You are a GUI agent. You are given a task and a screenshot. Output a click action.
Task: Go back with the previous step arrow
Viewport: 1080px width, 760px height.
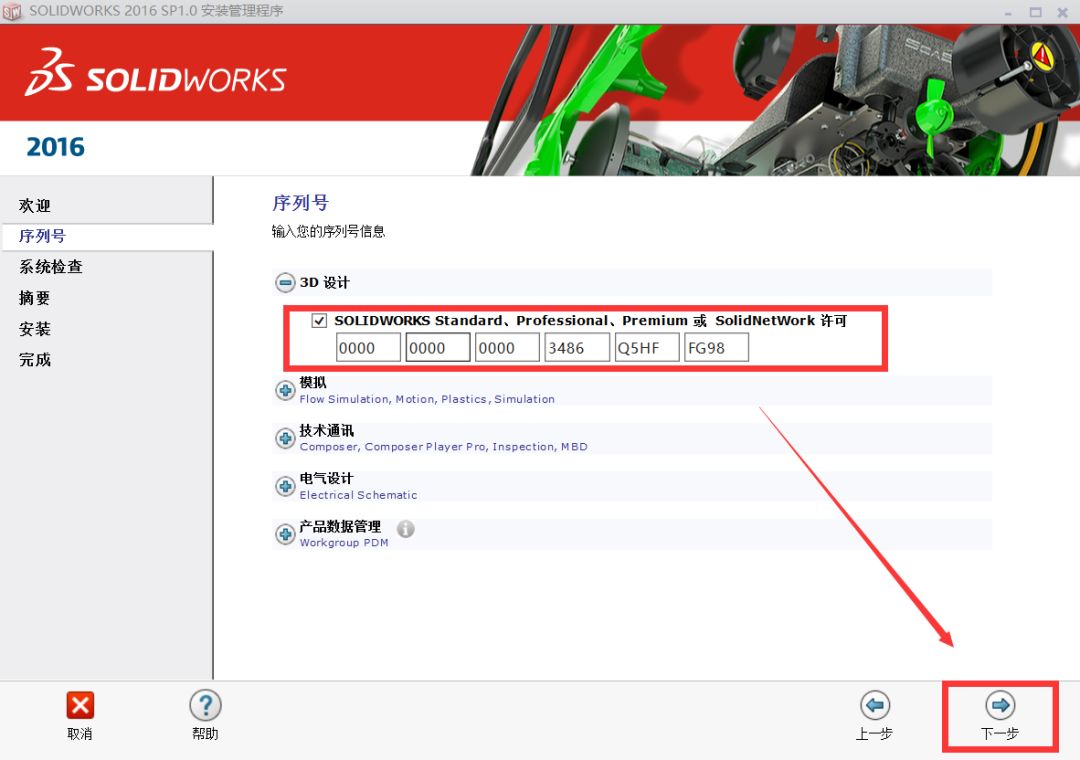875,705
